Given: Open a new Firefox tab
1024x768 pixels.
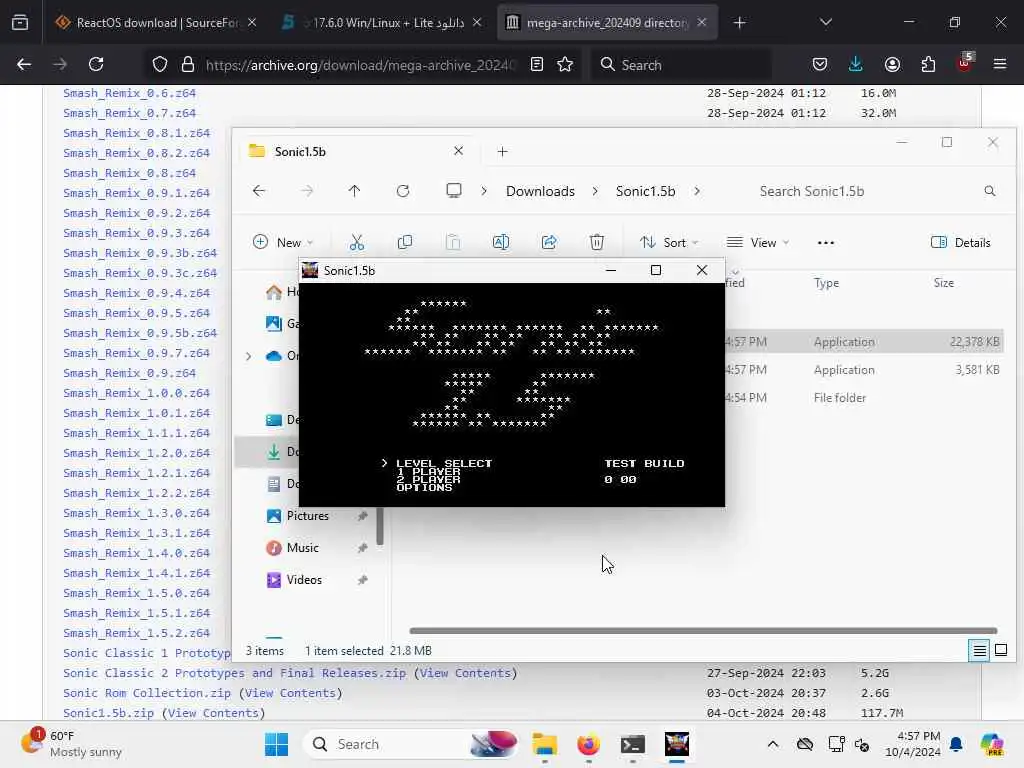Looking at the screenshot, I should 739,22.
